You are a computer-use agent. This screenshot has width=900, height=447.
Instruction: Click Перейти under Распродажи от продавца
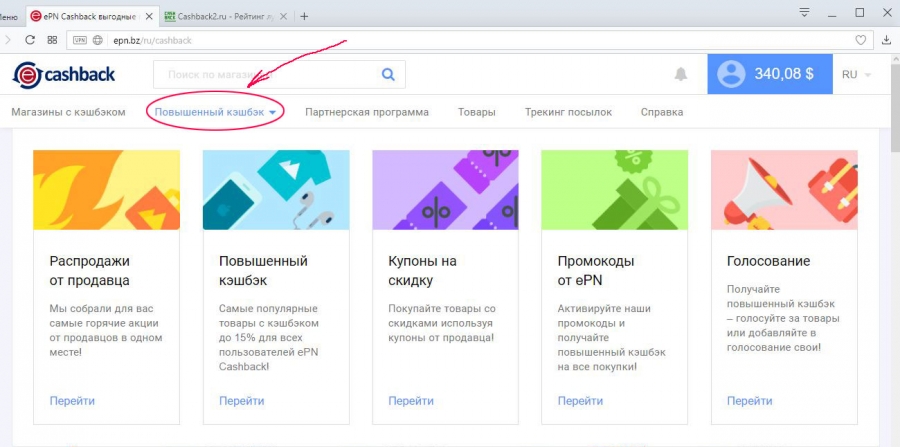(x=72, y=401)
